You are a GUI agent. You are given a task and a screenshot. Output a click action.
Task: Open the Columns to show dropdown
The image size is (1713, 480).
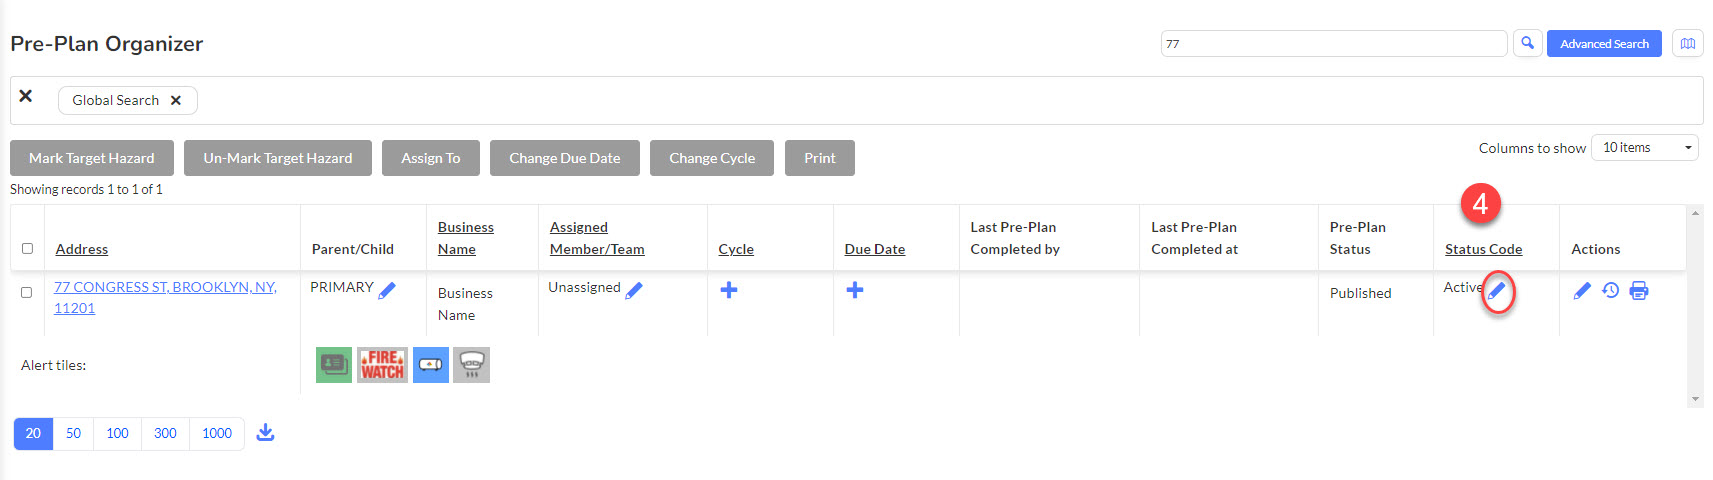click(1645, 148)
